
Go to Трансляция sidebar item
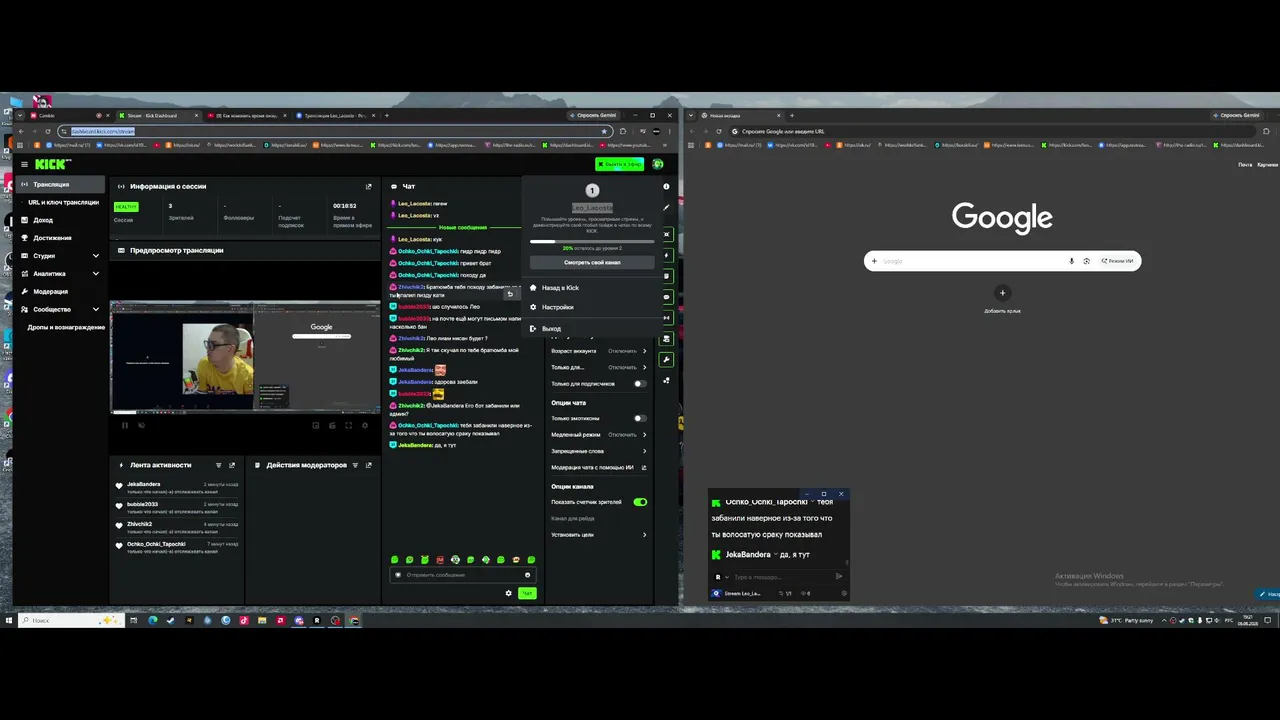click(60, 185)
